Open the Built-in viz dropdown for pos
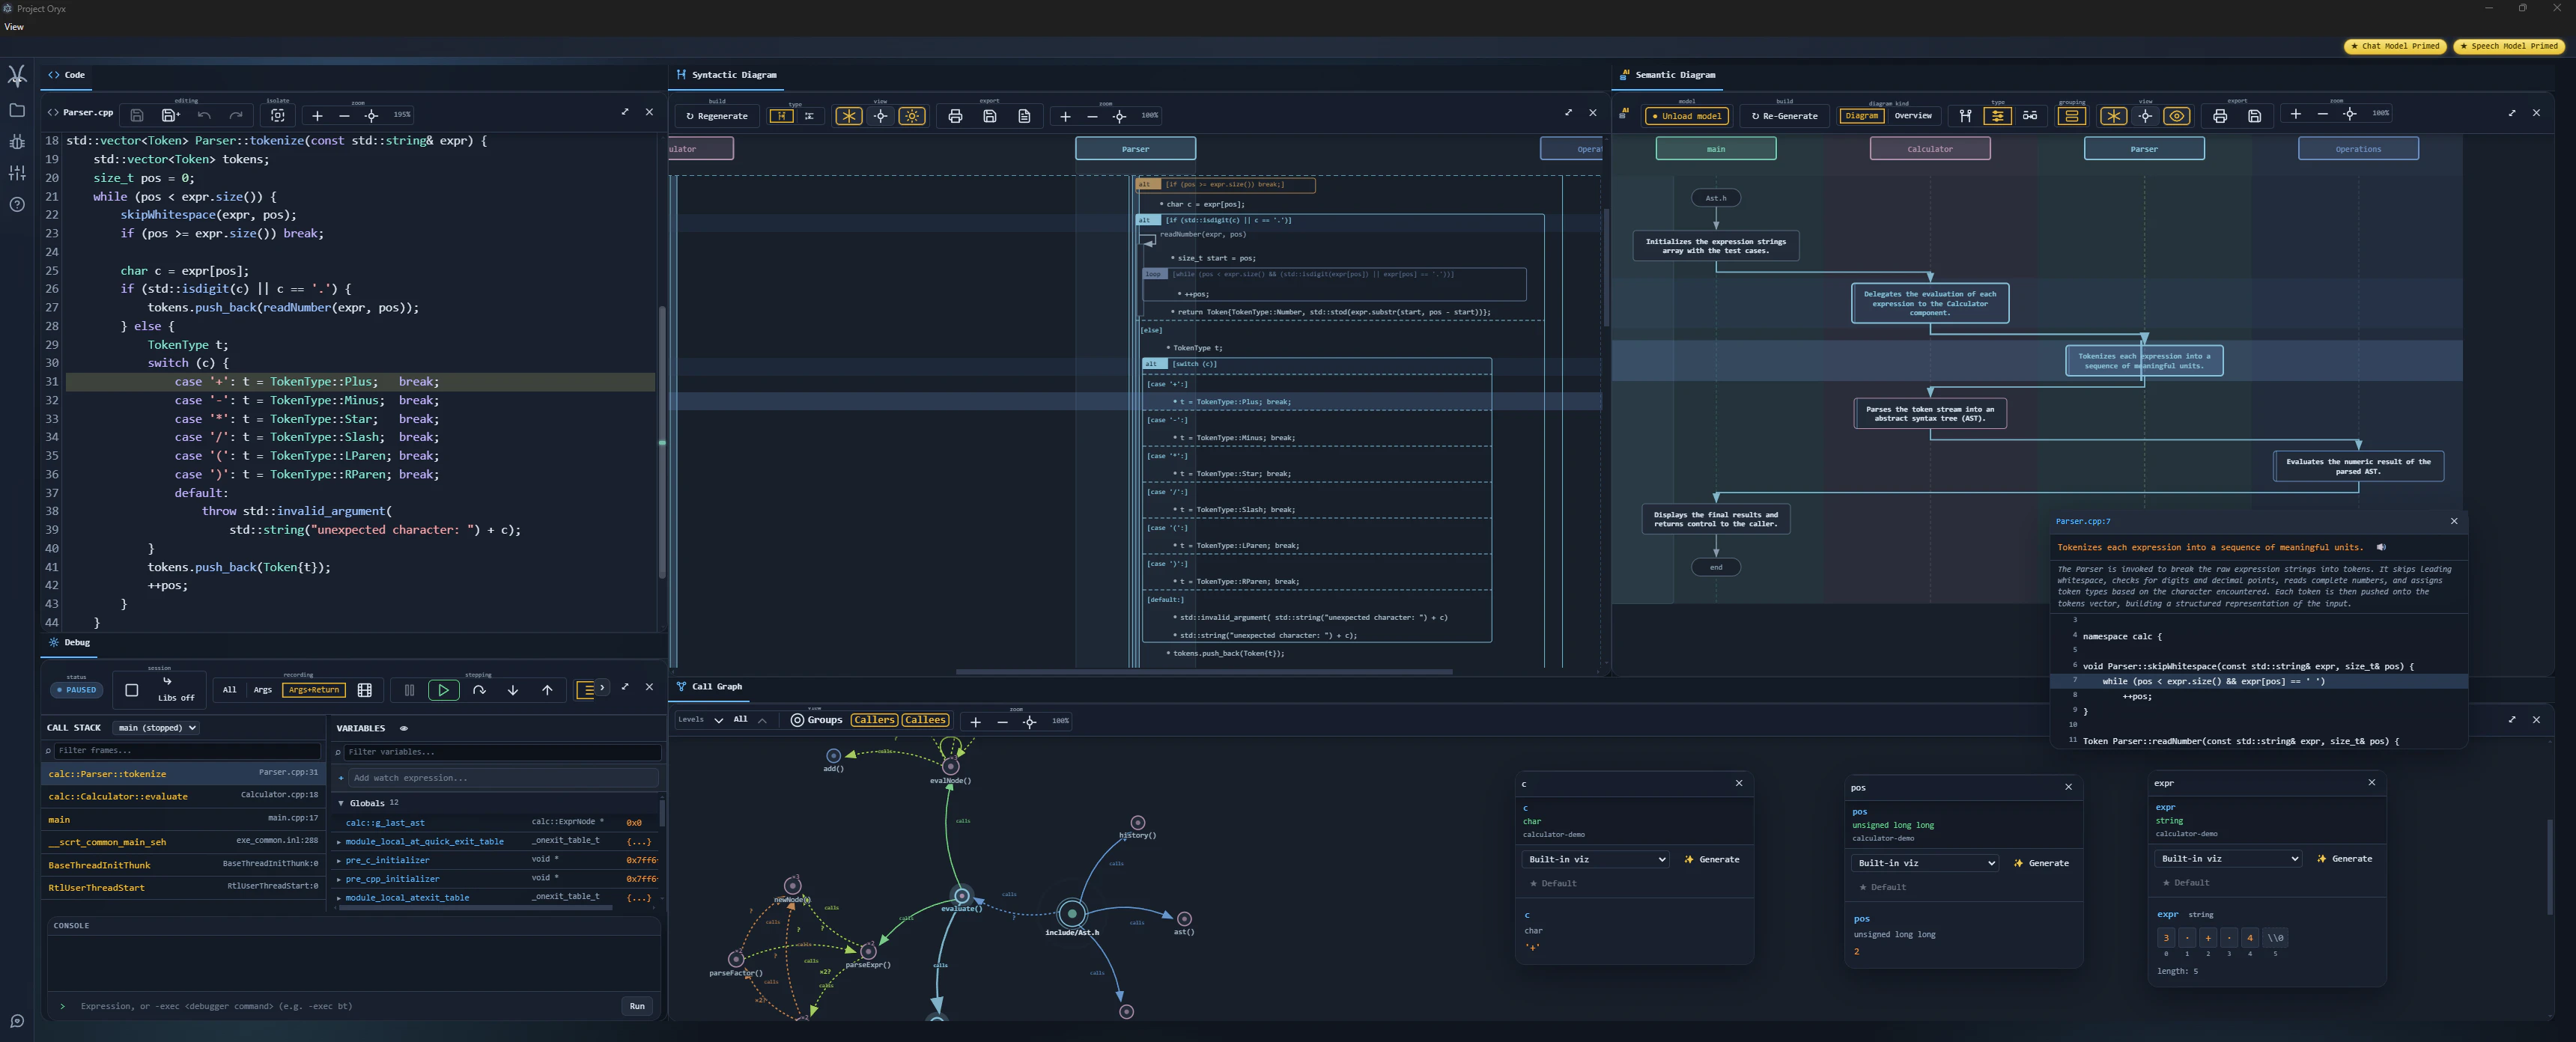 point(1925,863)
